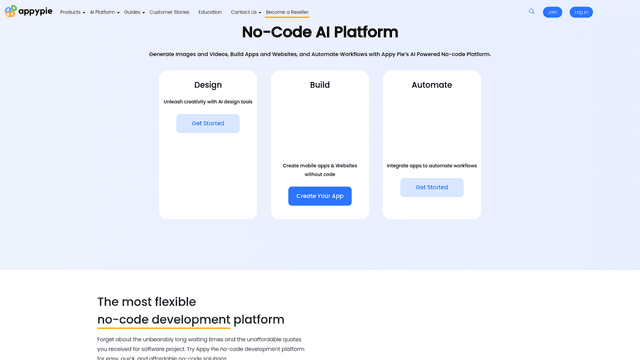Click the Join button

[x=552, y=12]
